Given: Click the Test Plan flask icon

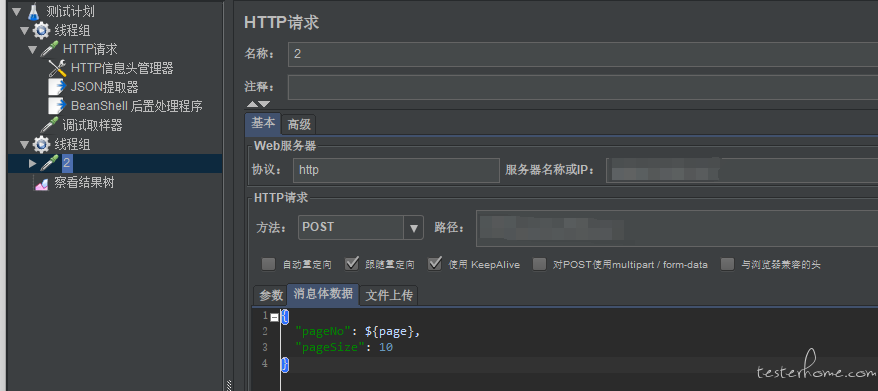Looking at the screenshot, I should tap(34, 11).
